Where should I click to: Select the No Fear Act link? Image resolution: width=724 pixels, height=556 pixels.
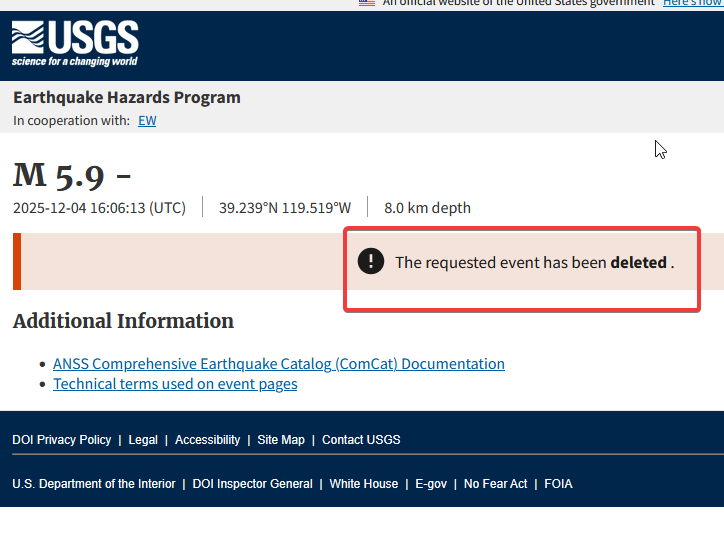point(496,484)
